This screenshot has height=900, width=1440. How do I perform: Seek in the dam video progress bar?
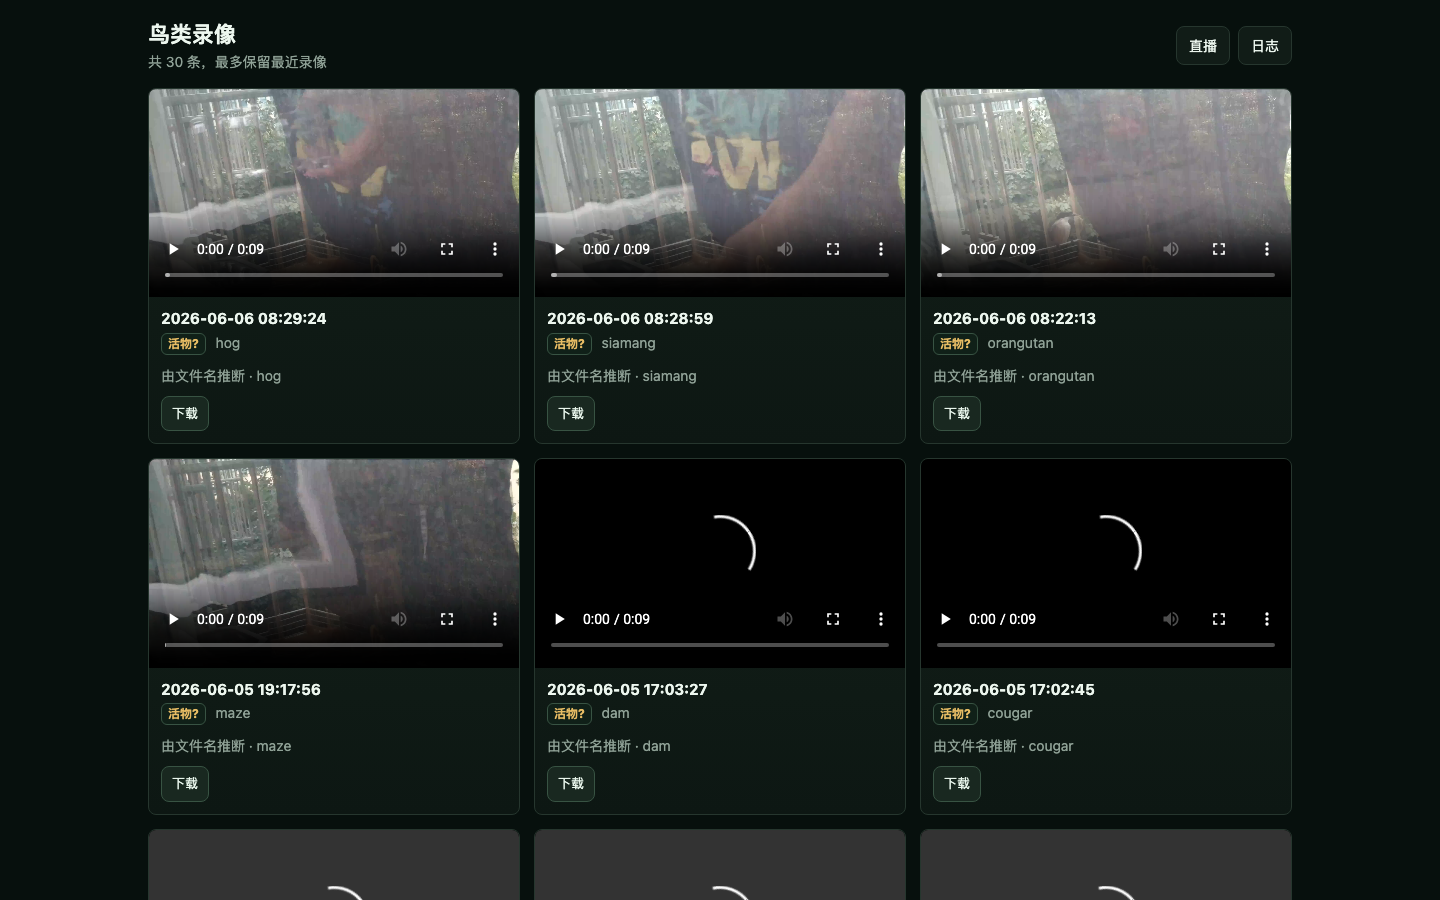coord(720,644)
